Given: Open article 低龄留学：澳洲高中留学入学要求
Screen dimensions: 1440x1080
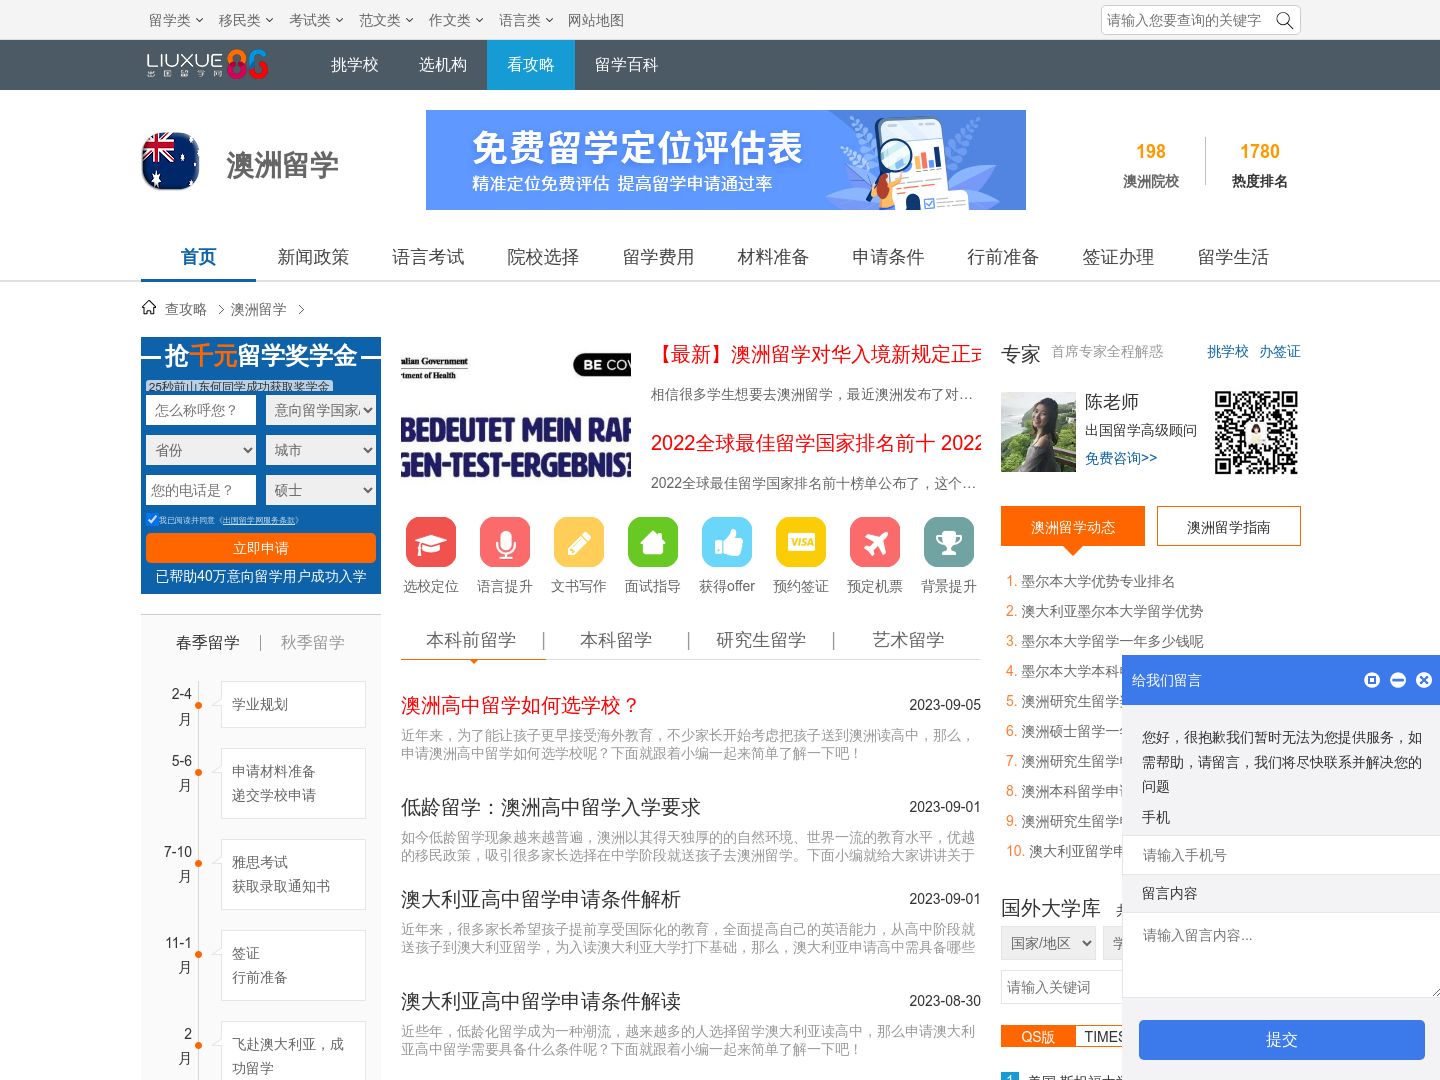Looking at the screenshot, I should (551, 807).
